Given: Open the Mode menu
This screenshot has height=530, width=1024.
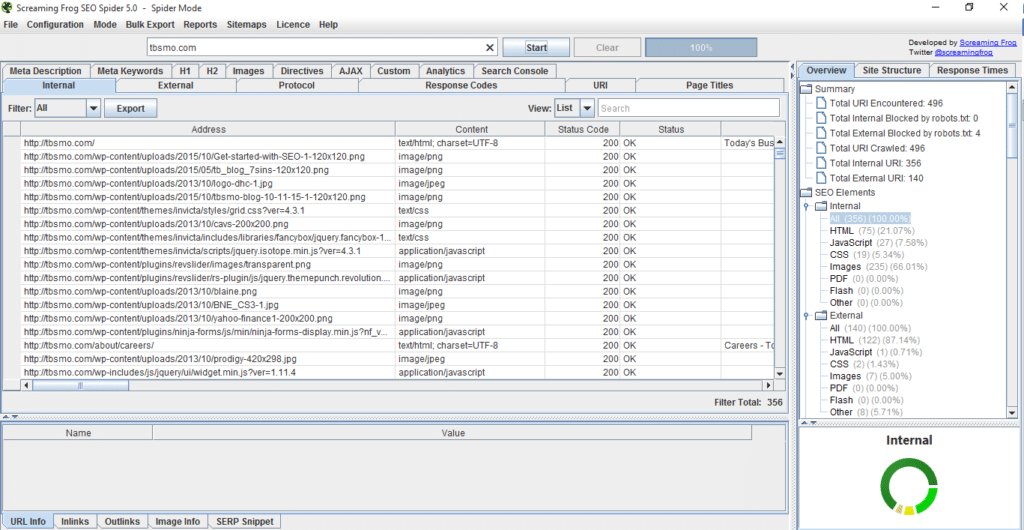Looking at the screenshot, I should click(104, 25).
